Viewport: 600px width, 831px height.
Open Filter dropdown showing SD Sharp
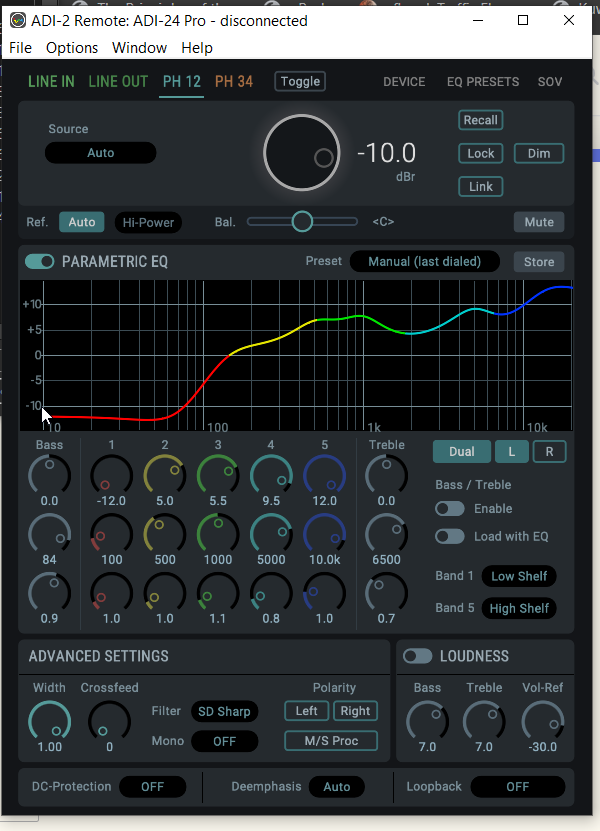tap(224, 711)
